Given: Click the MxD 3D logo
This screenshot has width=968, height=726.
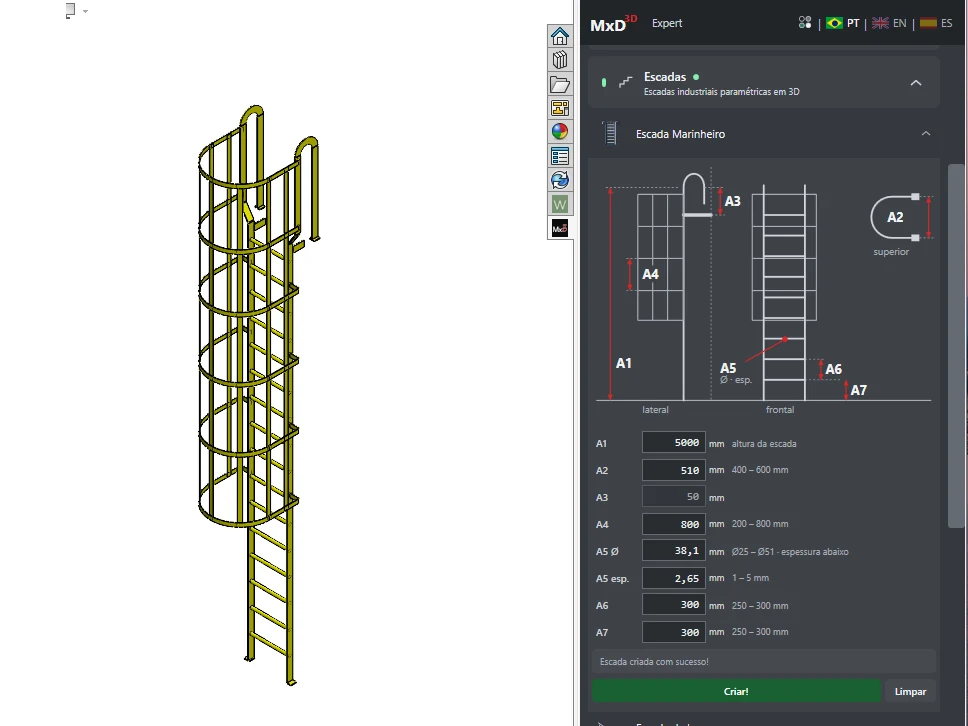Looking at the screenshot, I should [x=613, y=23].
